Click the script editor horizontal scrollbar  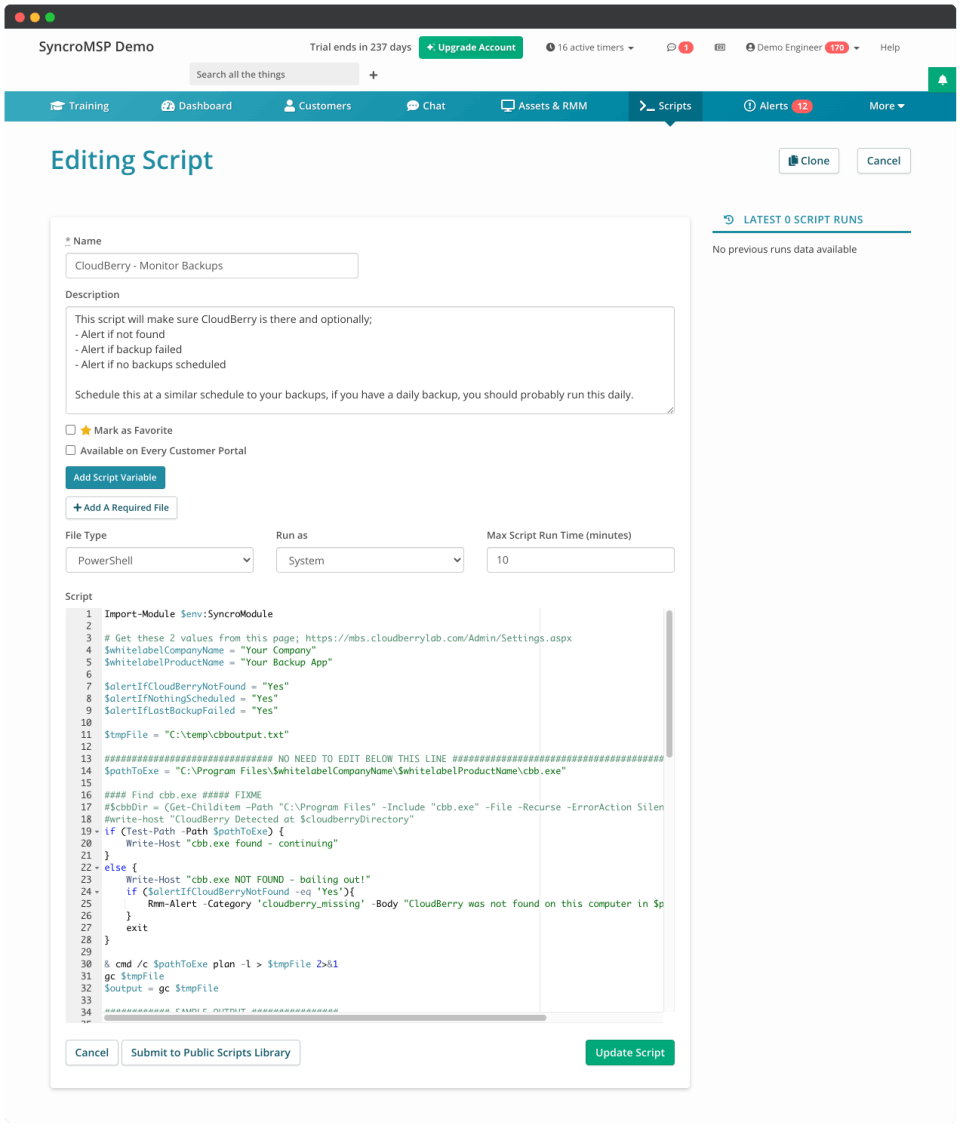tap(325, 1018)
